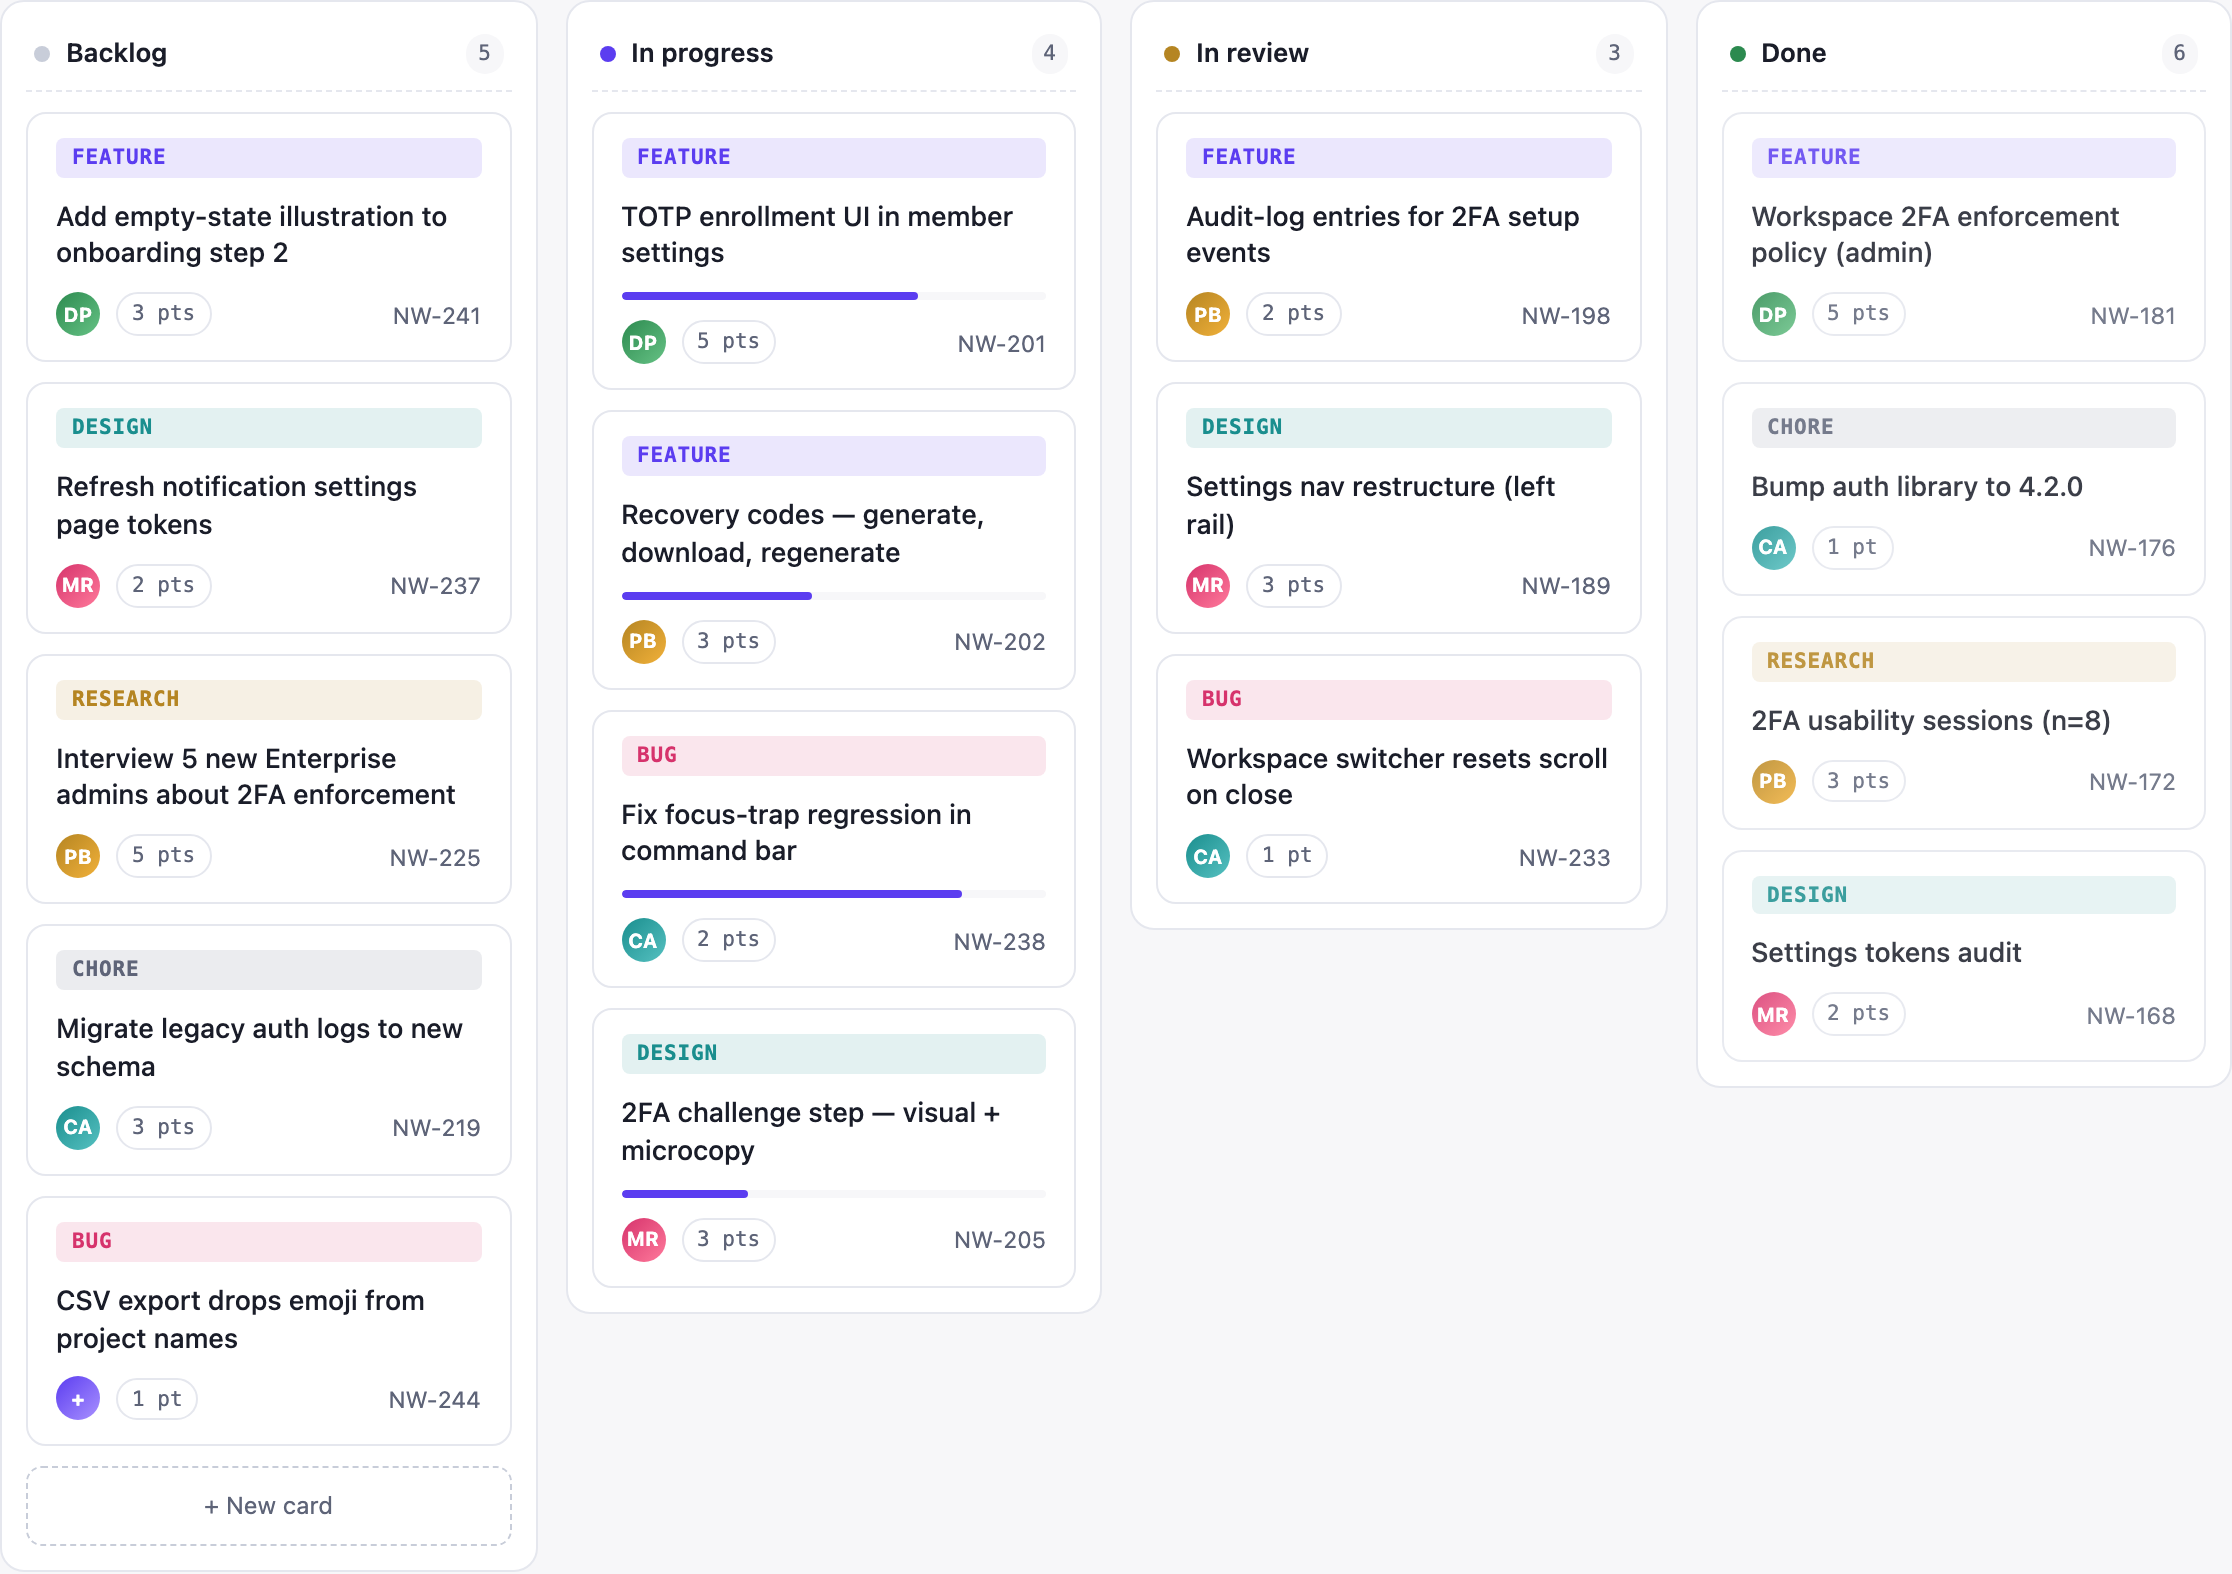Click progress bar on TOTP enrollment card

tap(833, 296)
